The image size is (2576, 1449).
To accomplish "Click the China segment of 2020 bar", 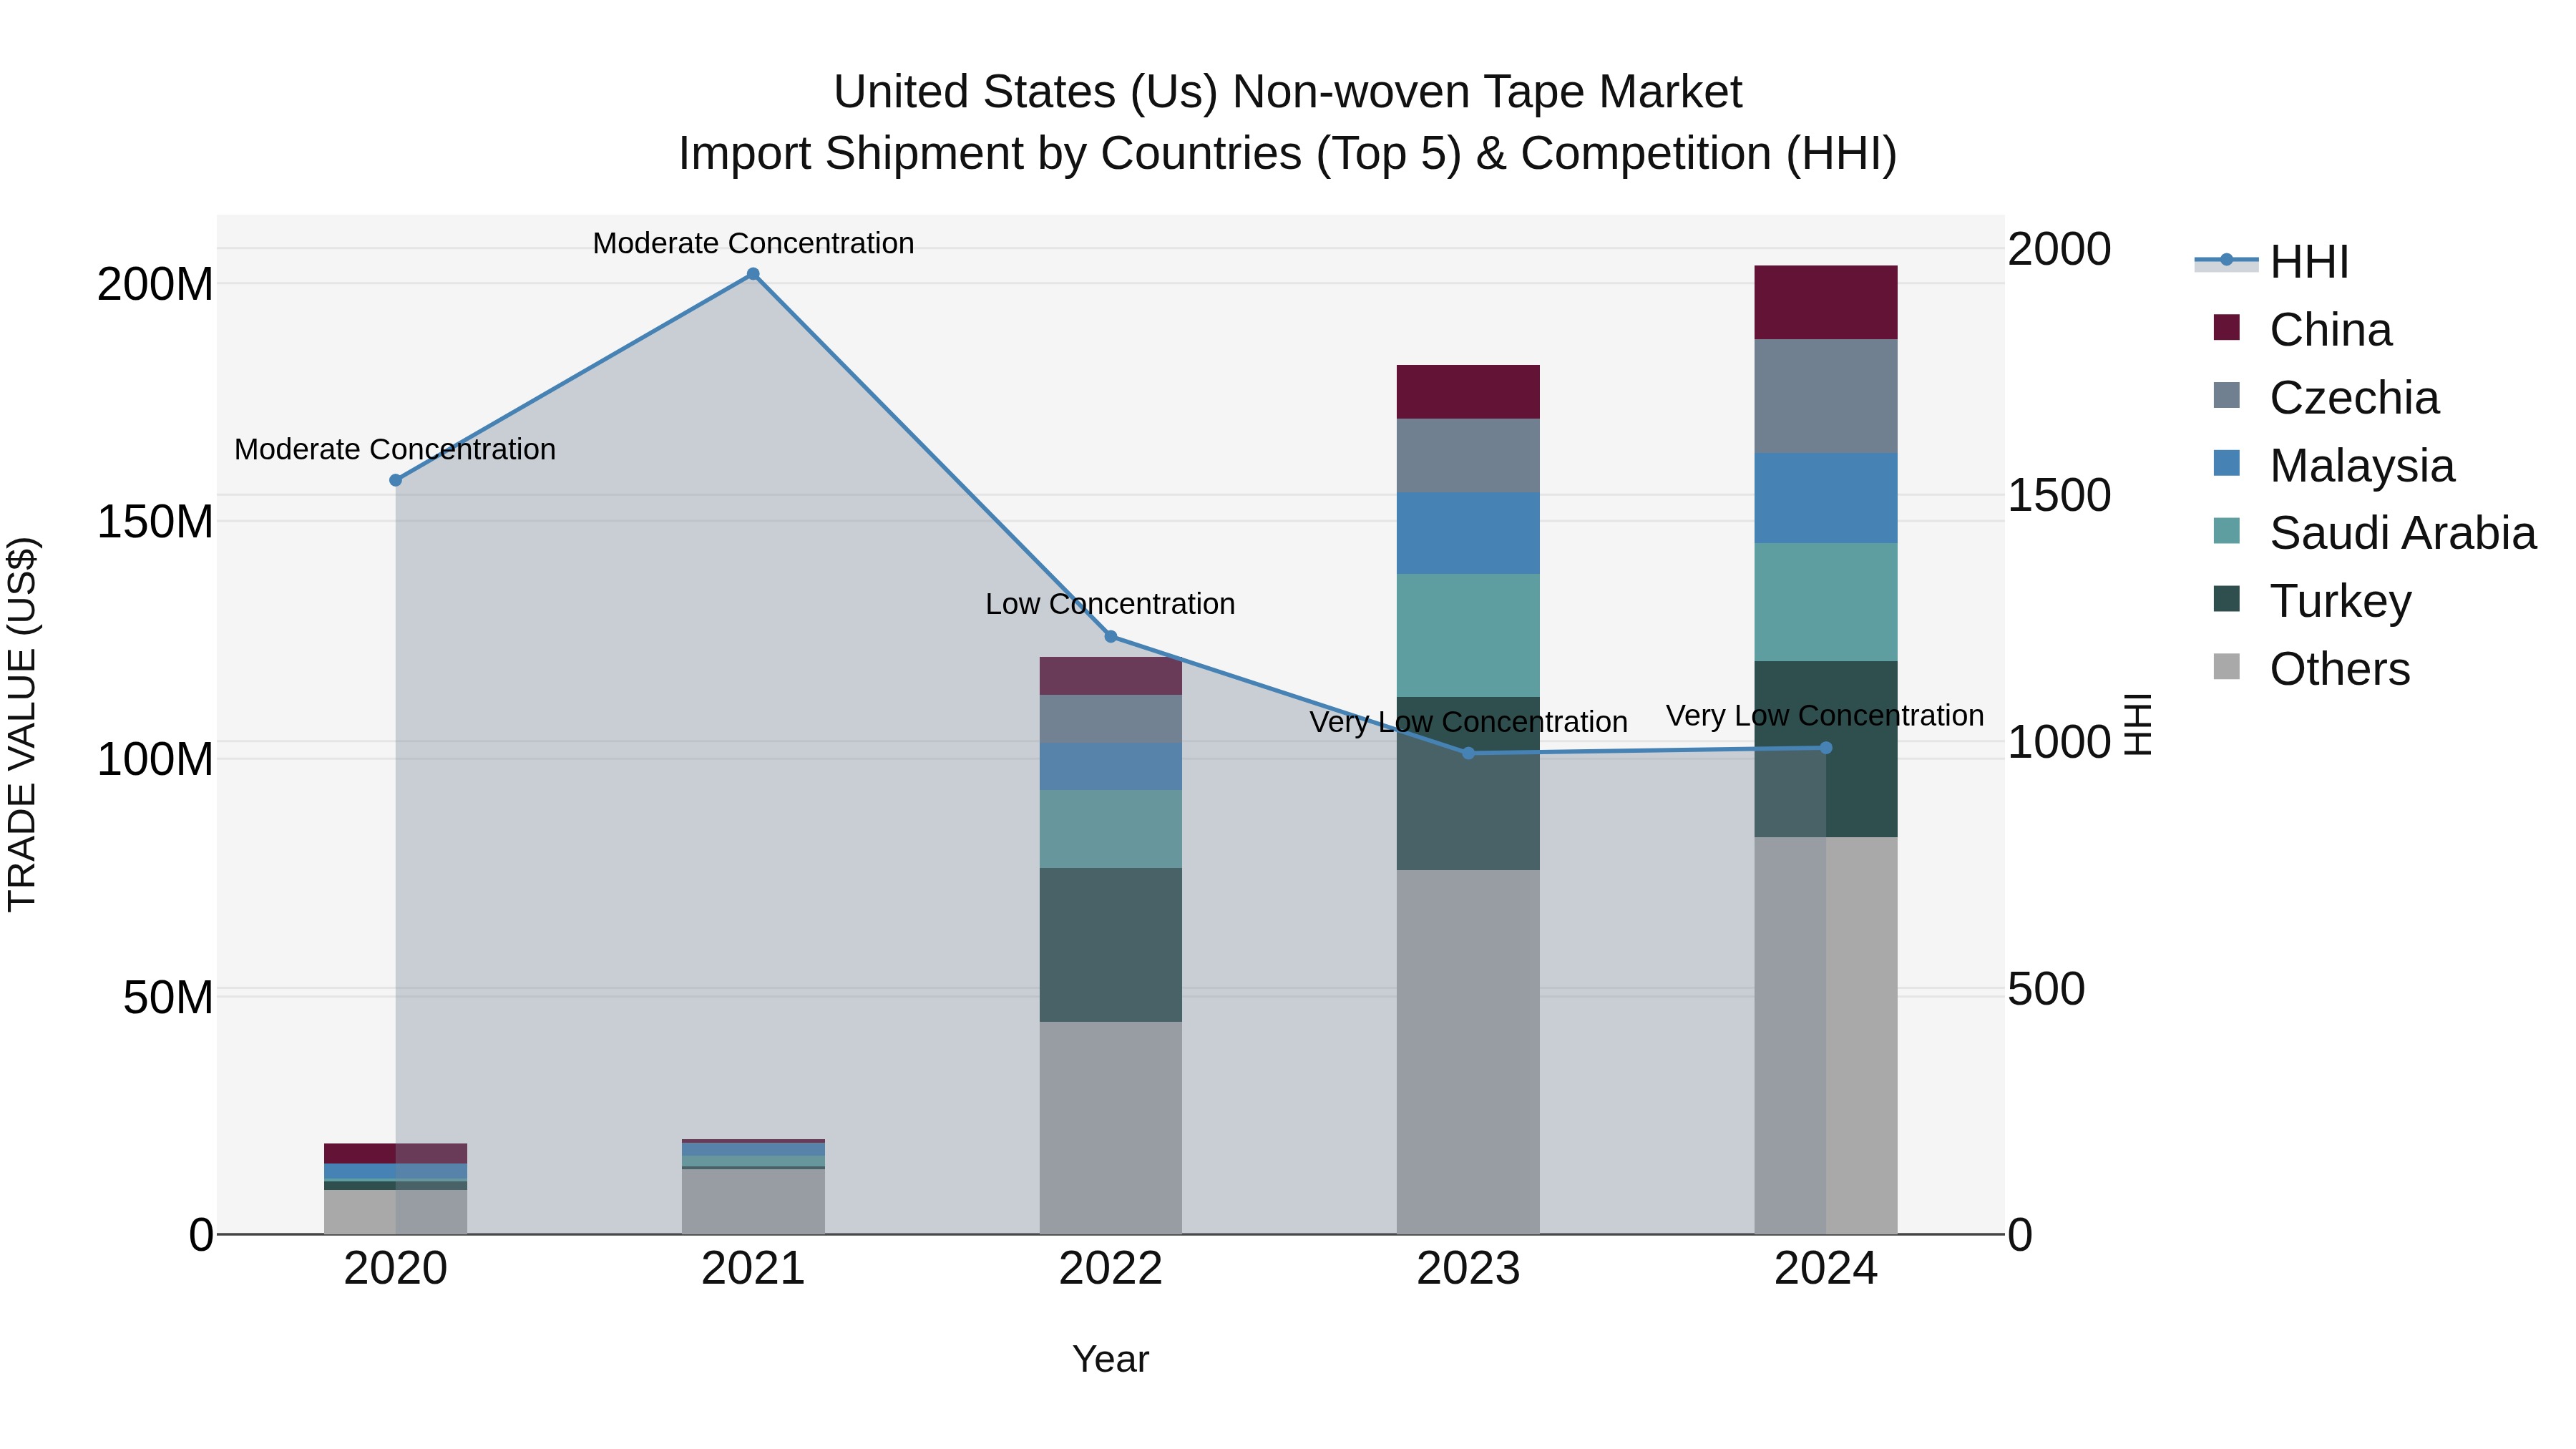I will tap(396, 1154).
